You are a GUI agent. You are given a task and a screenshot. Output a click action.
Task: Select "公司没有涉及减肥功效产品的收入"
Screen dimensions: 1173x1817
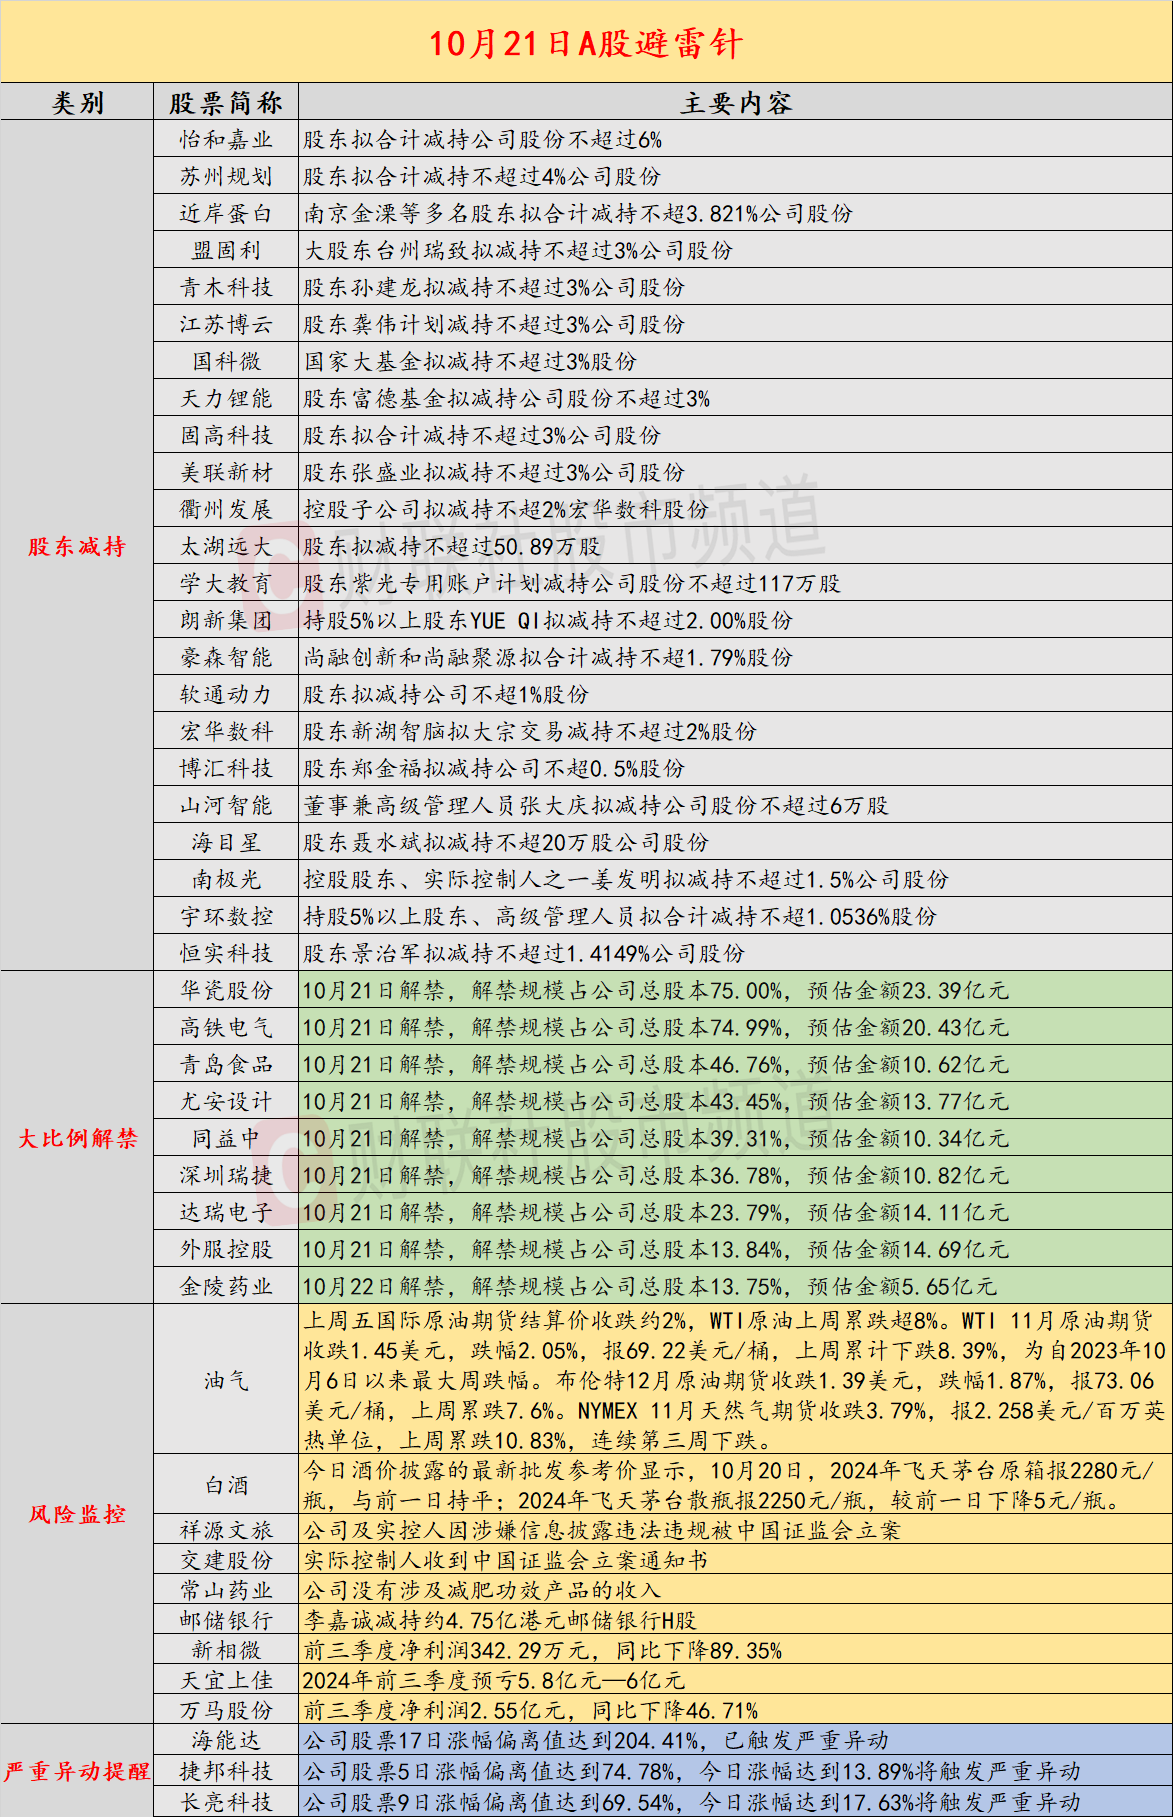[x=482, y=1591]
